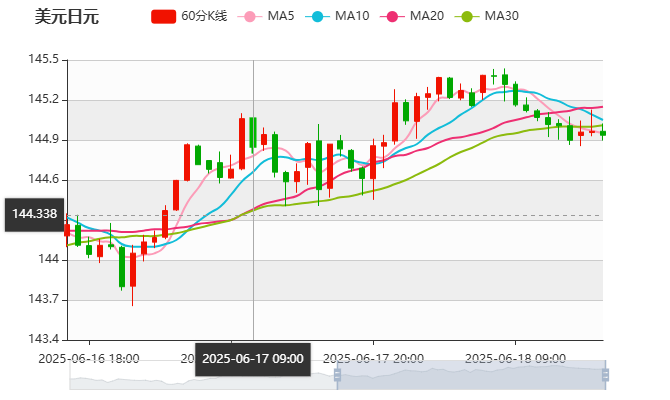Click the 144.9 y-axis label
The width and height of the screenshot is (670, 400).
43,139
